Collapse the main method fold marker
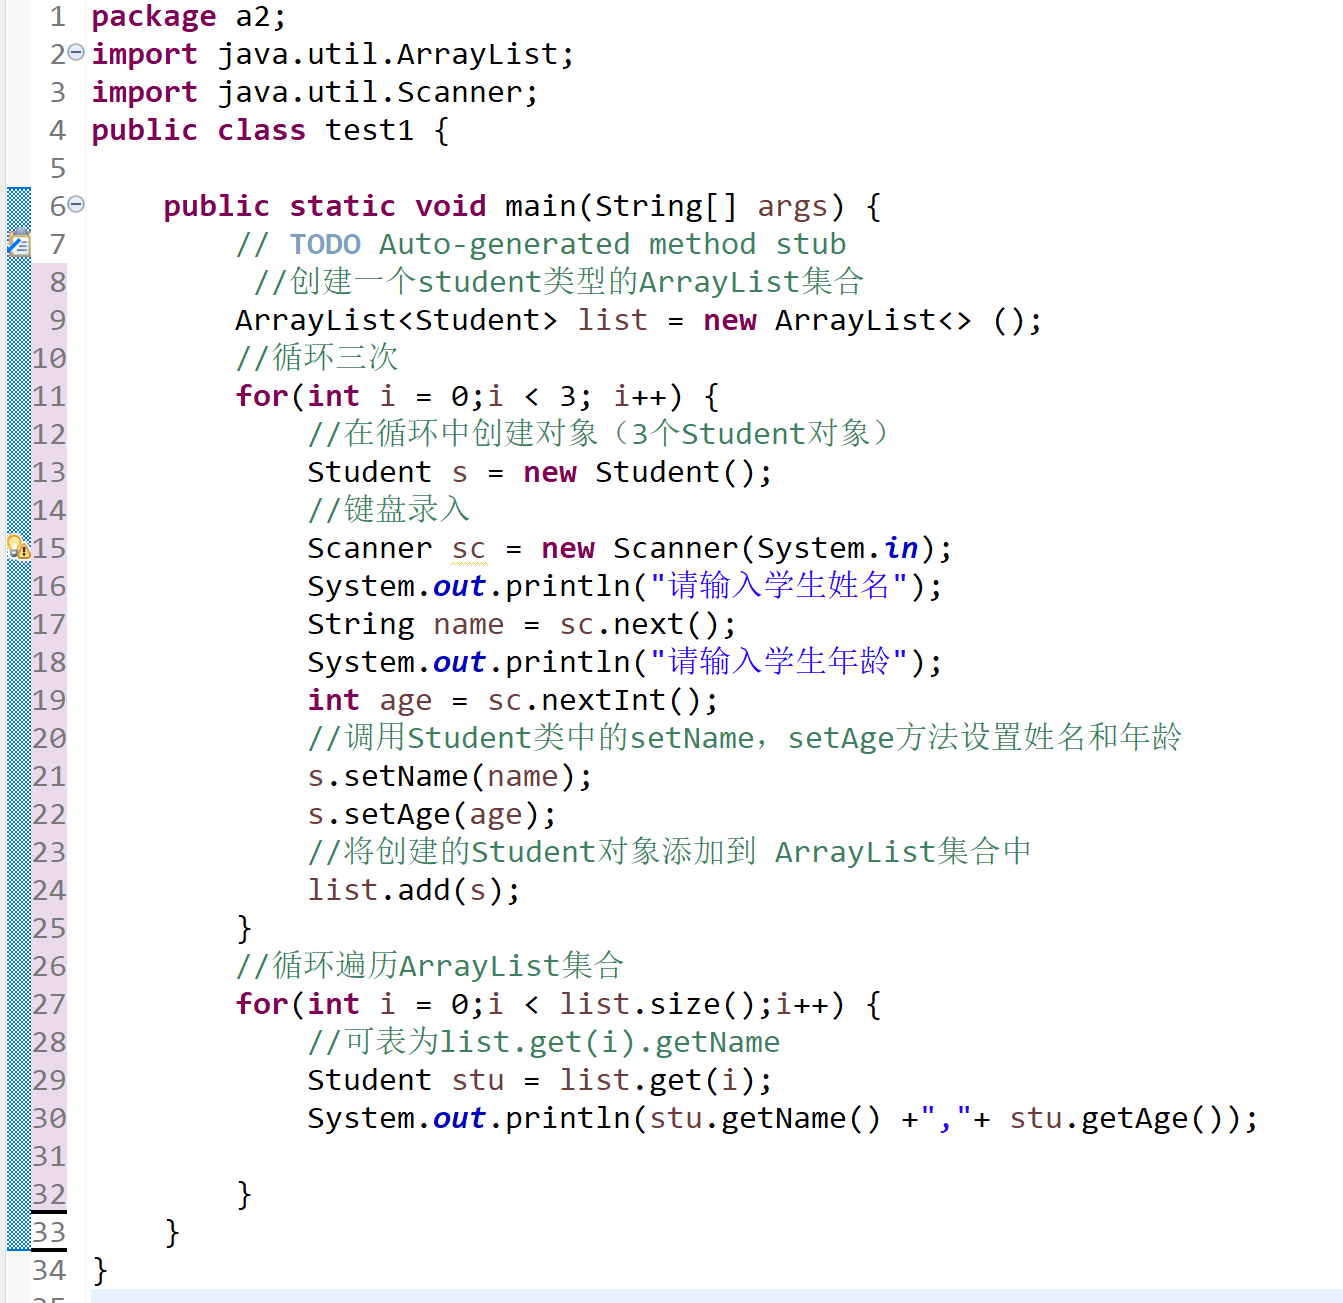1343x1303 pixels. tap(76, 205)
